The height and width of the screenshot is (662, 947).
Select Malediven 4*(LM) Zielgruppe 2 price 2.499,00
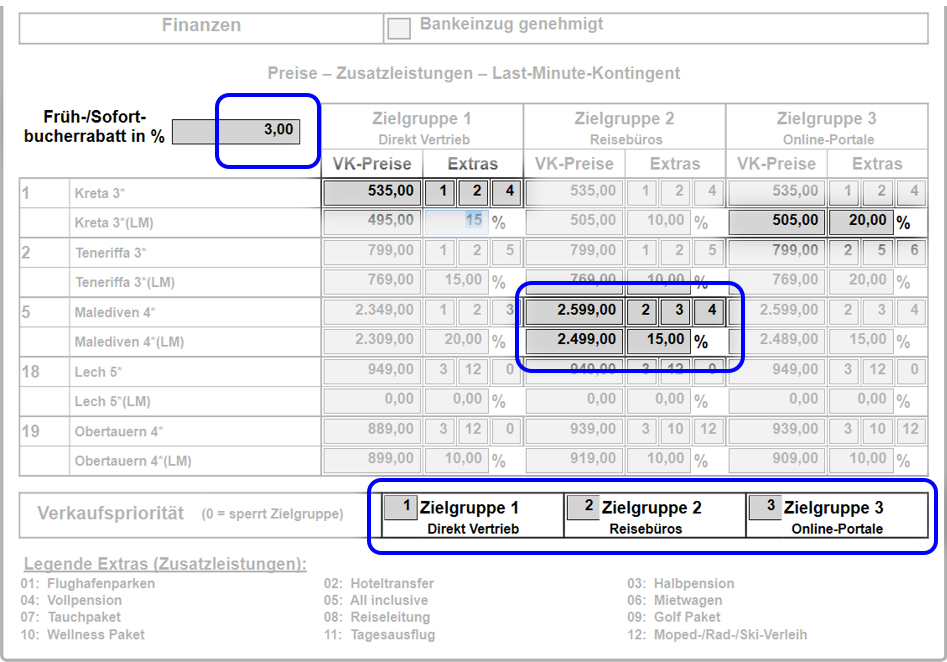click(x=575, y=340)
